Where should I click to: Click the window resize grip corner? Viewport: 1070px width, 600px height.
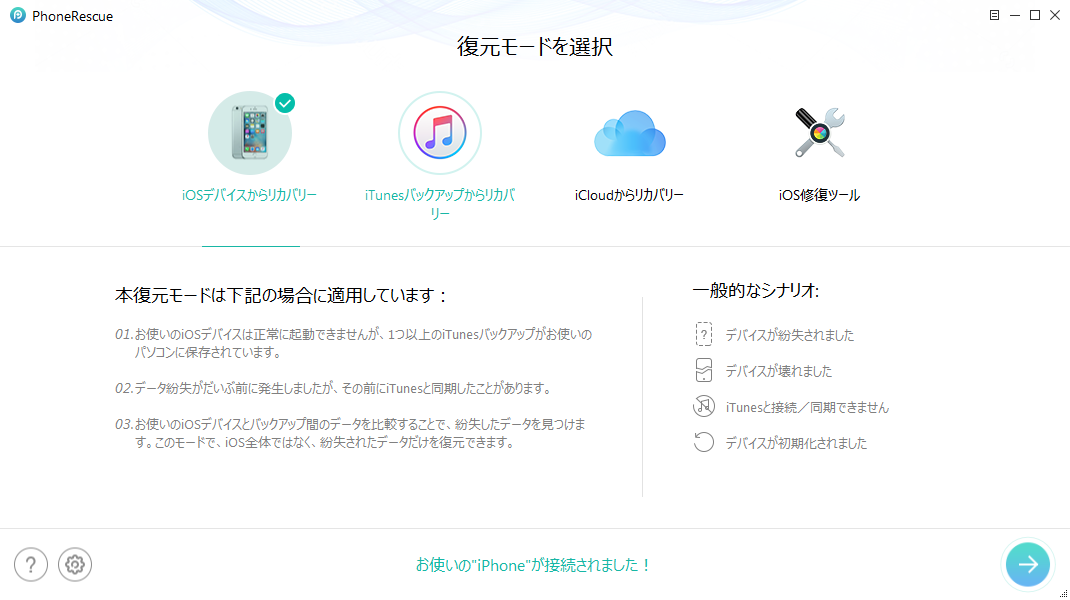pos(1064,594)
